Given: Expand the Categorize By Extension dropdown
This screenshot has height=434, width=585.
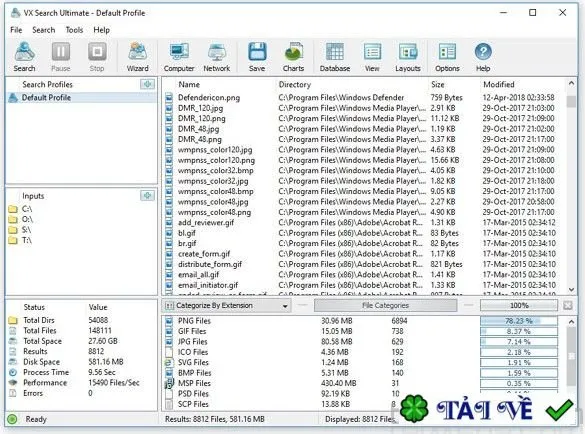Looking at the screenshot, I should pyautogui.click(x=227, y=306).
